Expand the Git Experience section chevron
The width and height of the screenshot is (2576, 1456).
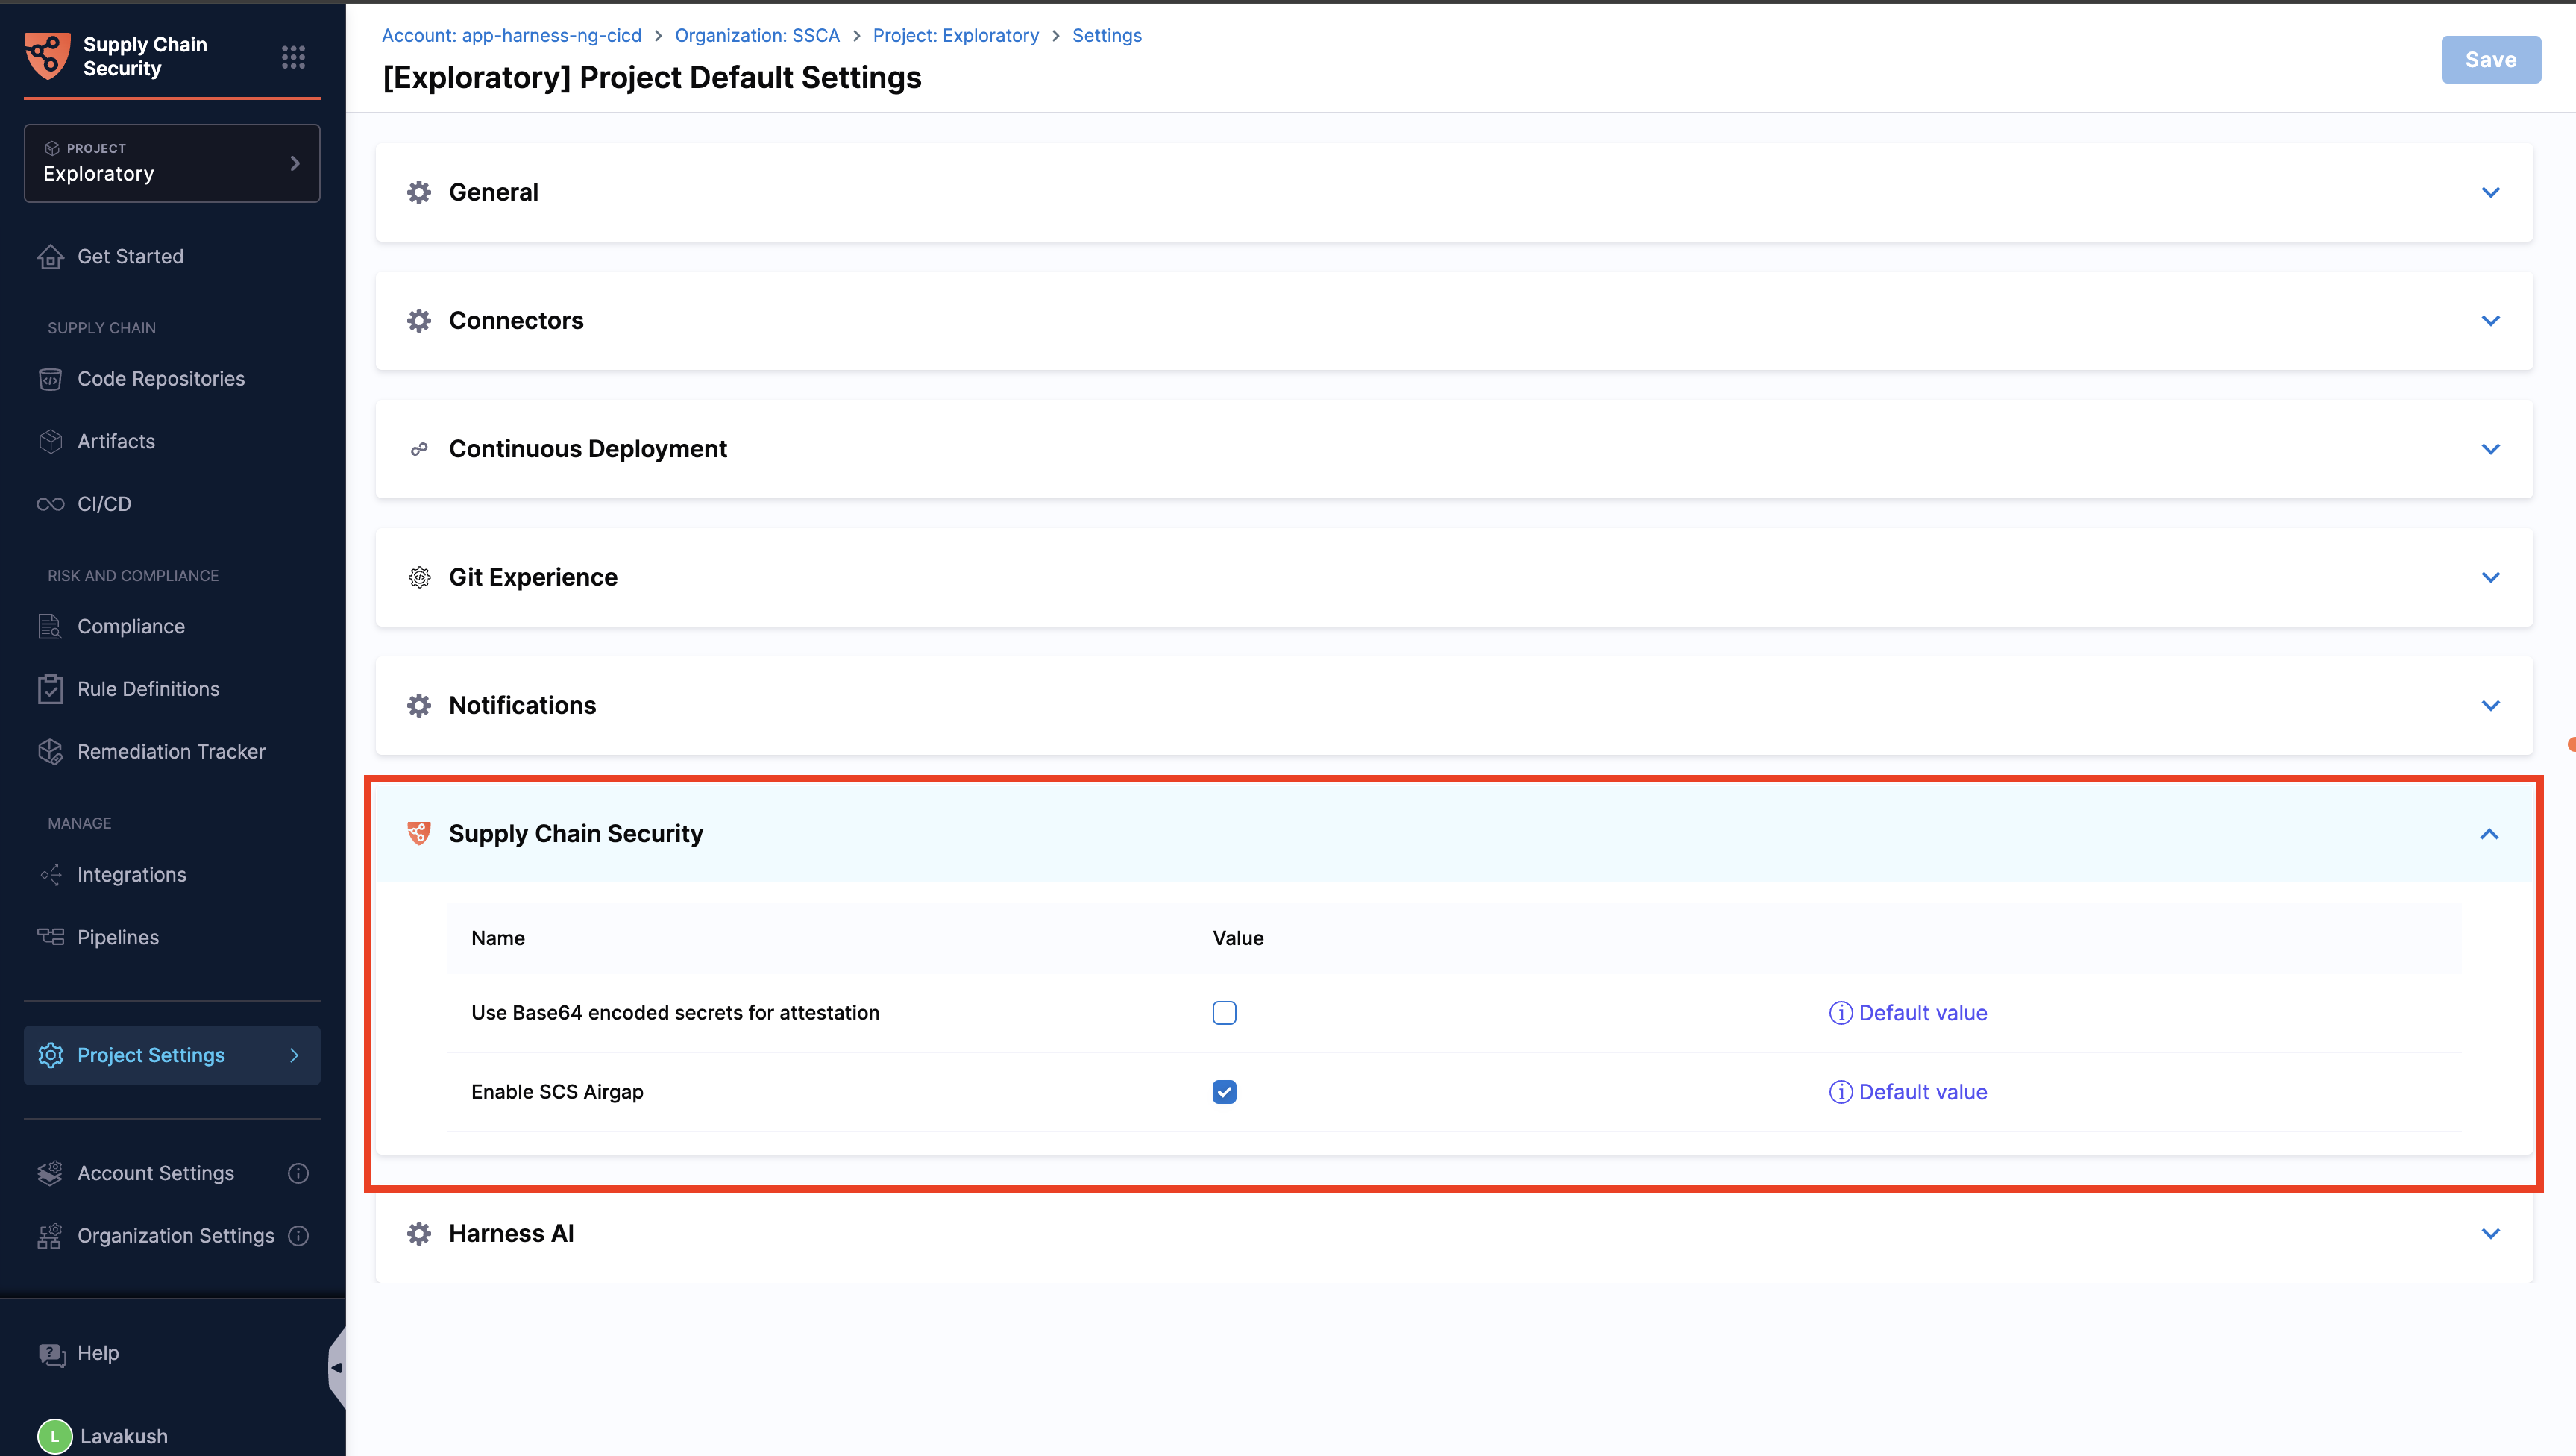point(2490,577)
